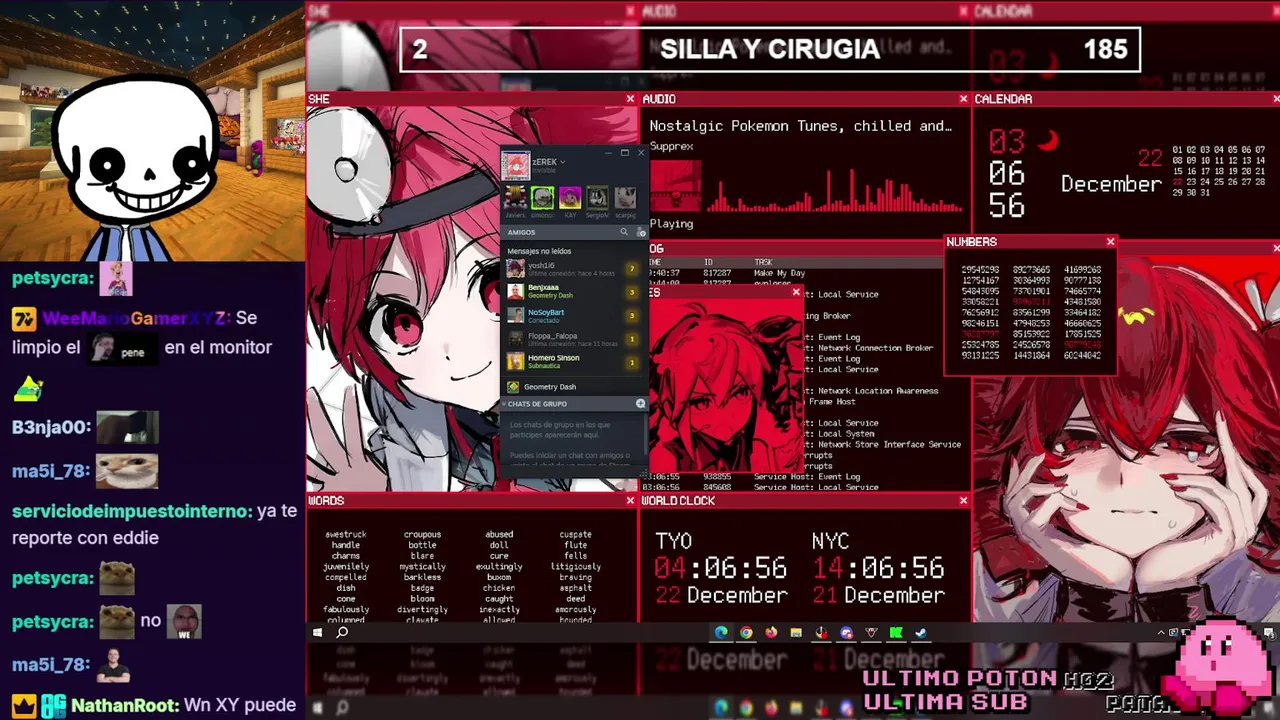Click the audio visualizer bars

[x=835, y=190]
